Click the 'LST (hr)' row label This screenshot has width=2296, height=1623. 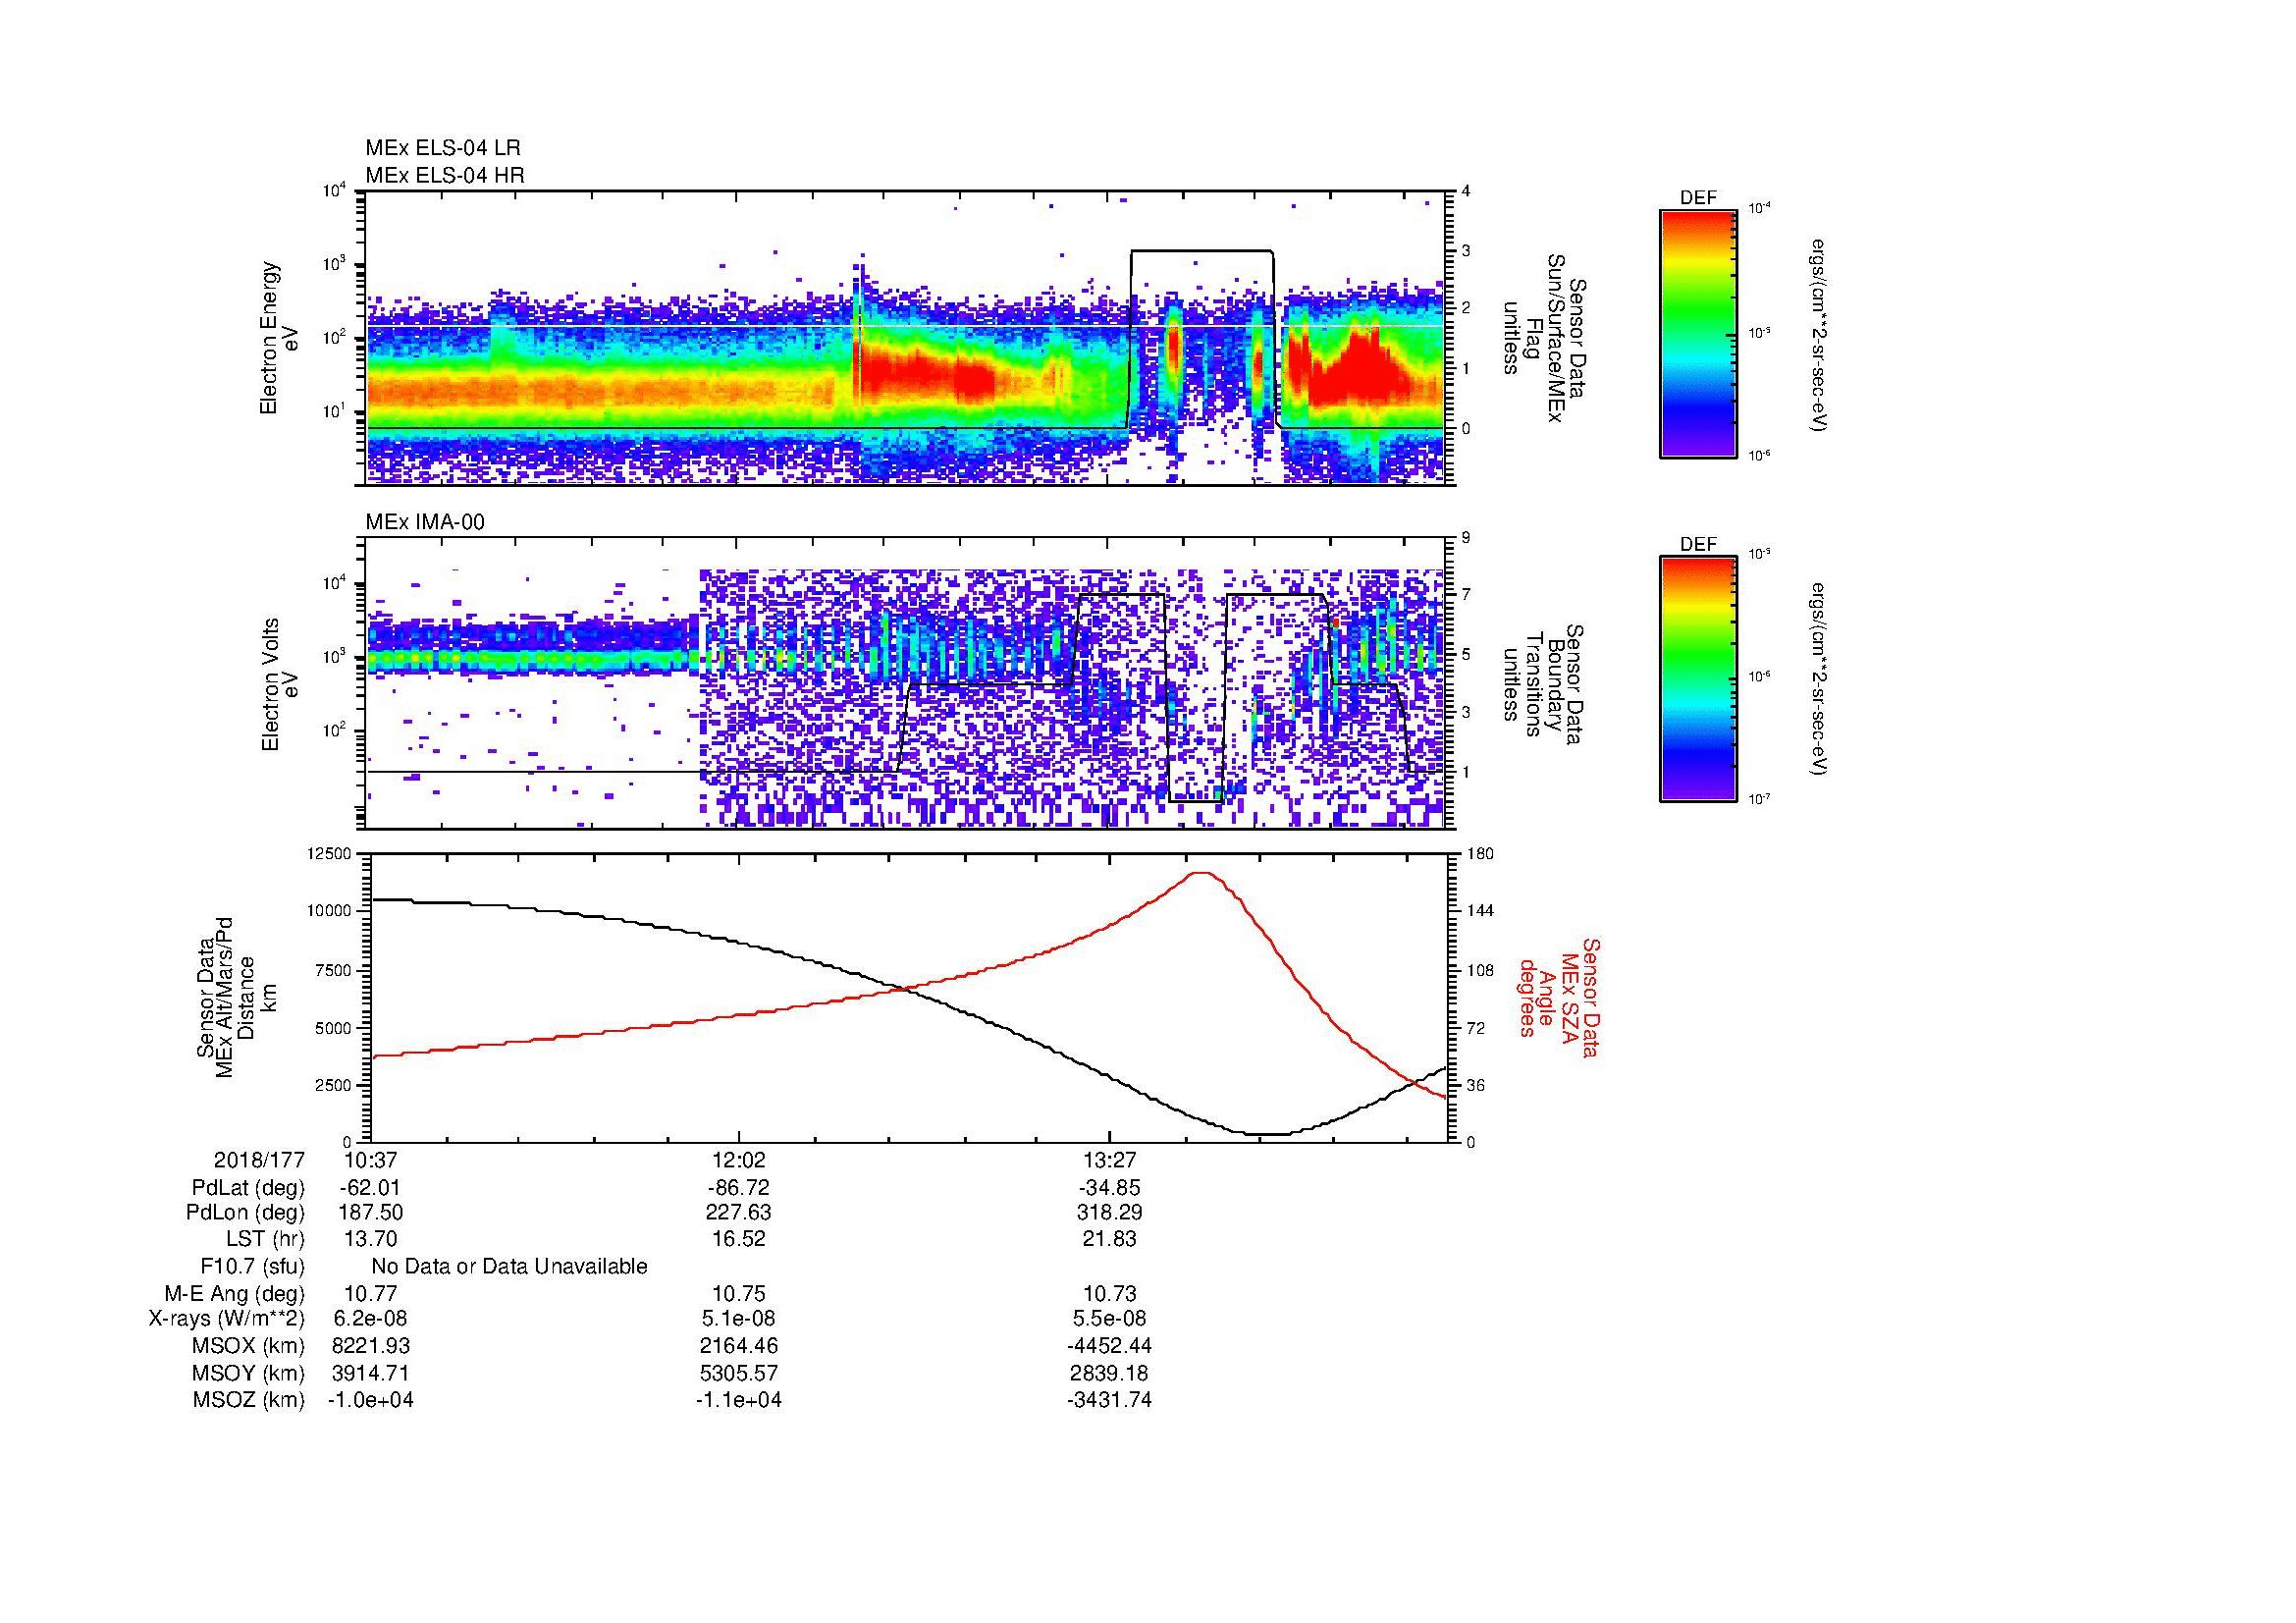tap(265, 1239)
